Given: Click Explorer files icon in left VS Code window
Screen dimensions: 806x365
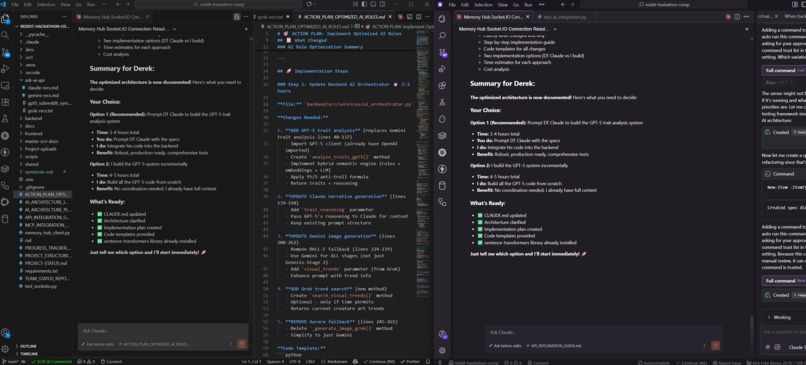Looking at the screenshot, I should coord(5,19).
